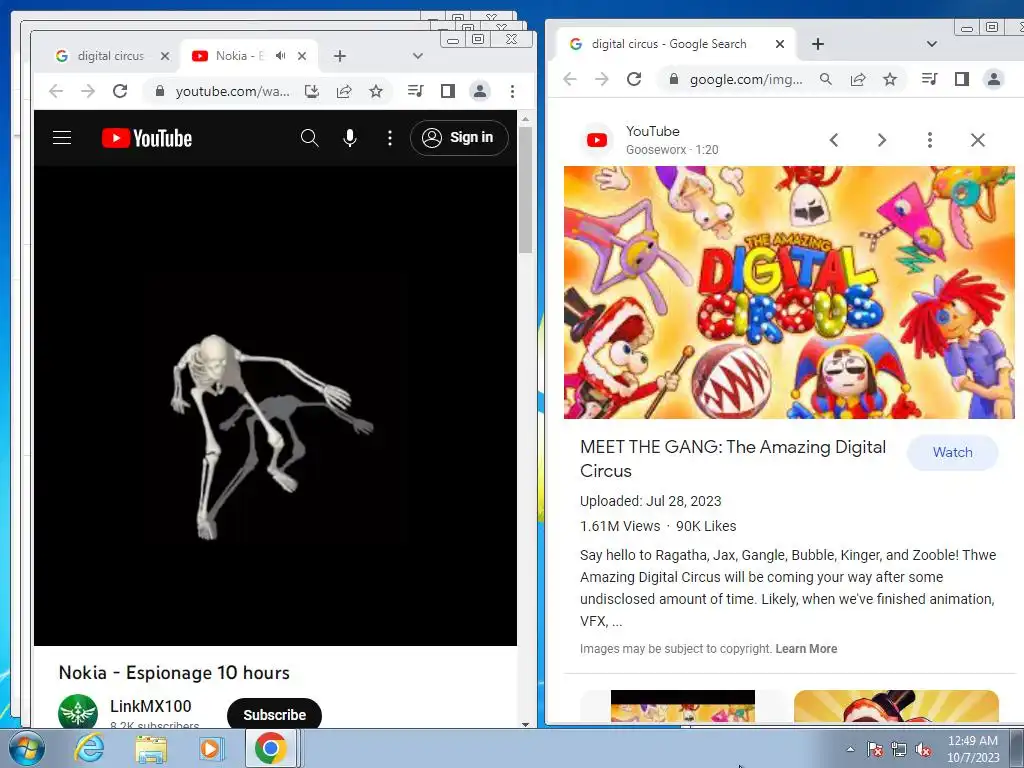Bookmark the YouTube page with star
The width and height of the screenshot is (1024, 768).
pyautogui.click(x=376, y=91)
